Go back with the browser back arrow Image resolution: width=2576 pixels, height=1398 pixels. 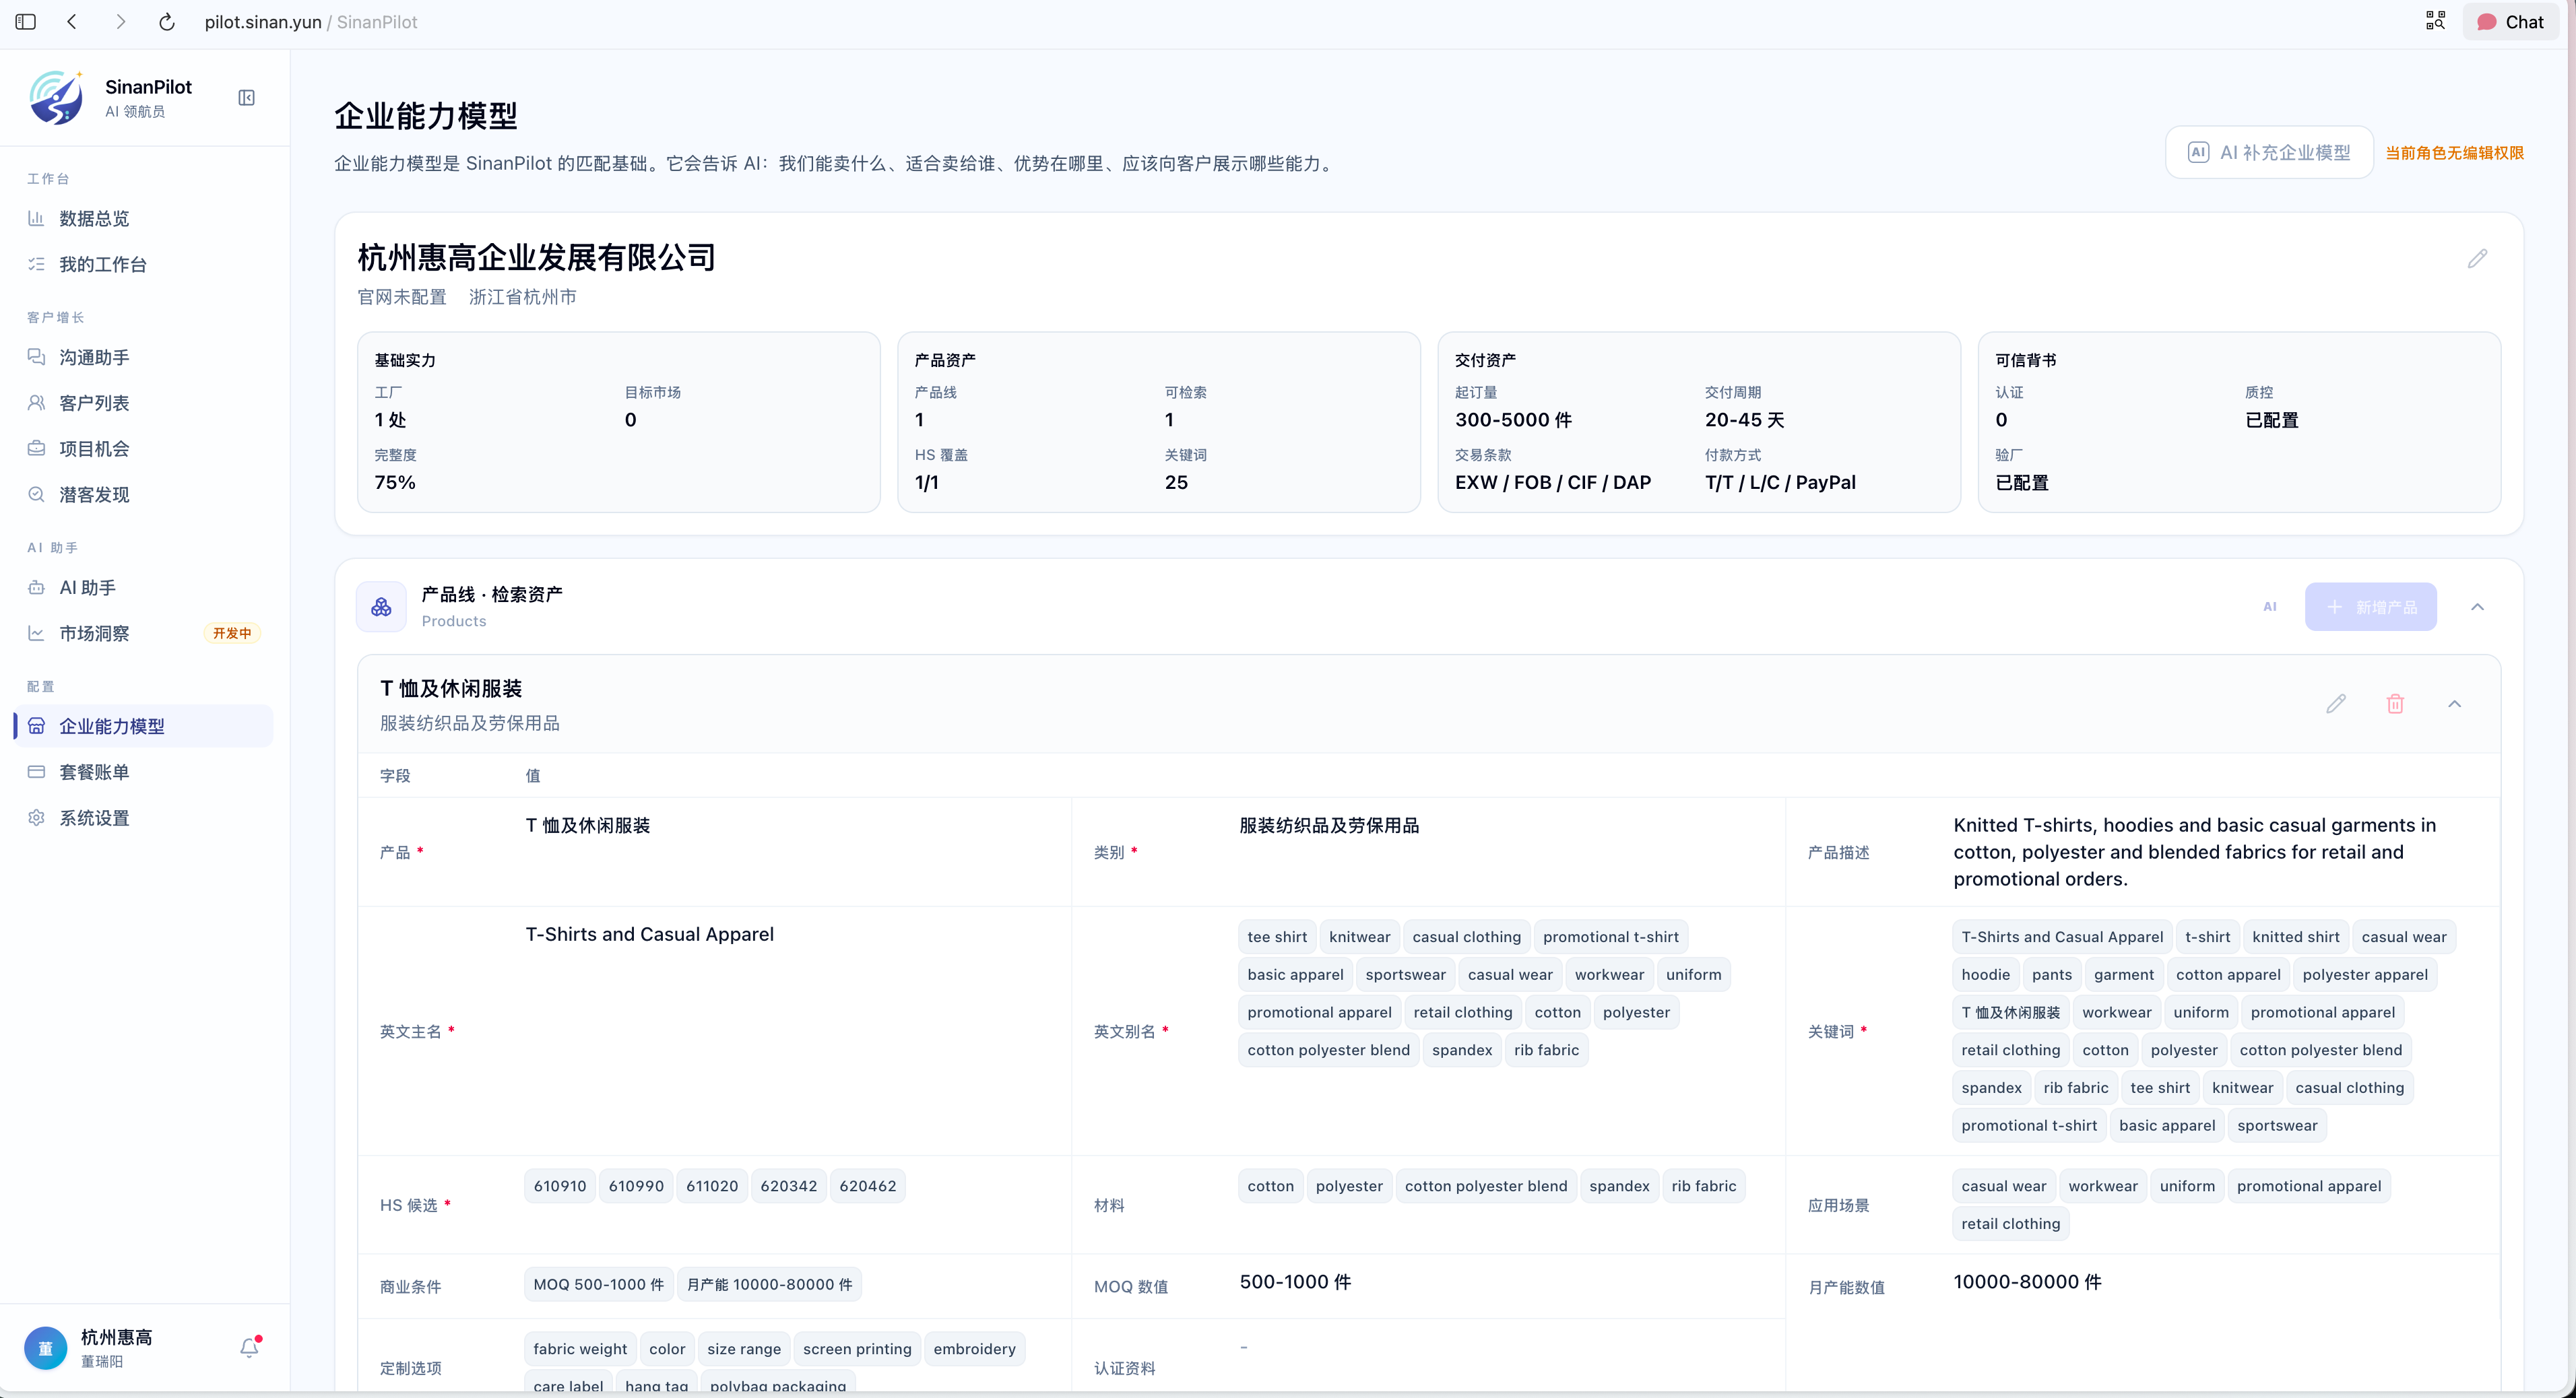click(72, 22)
